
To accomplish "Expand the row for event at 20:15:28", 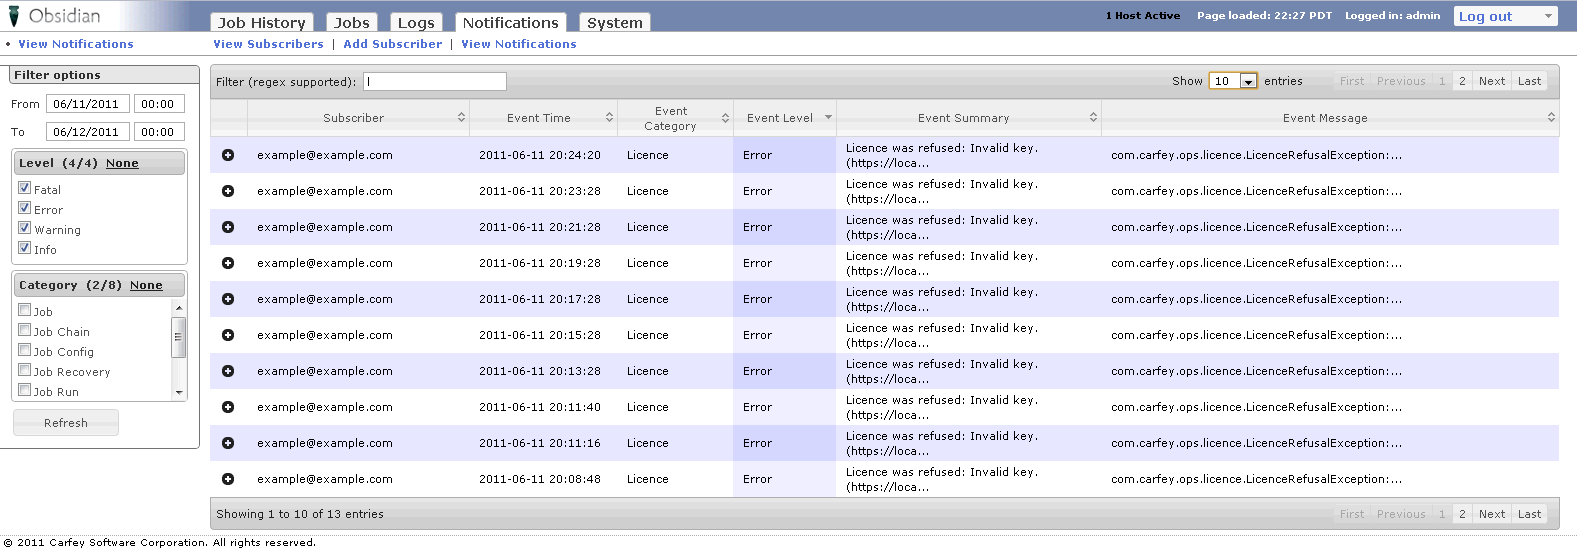I will (x=228, y=335).
